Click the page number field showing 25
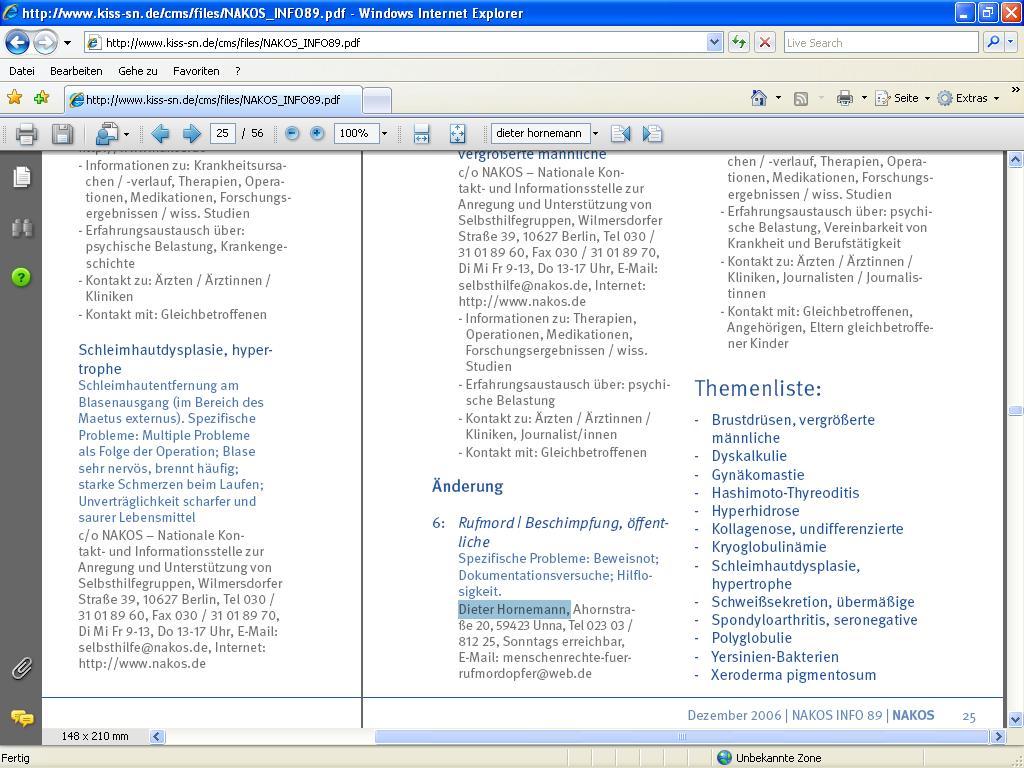 pyautogui.click(x=223, y=133)
